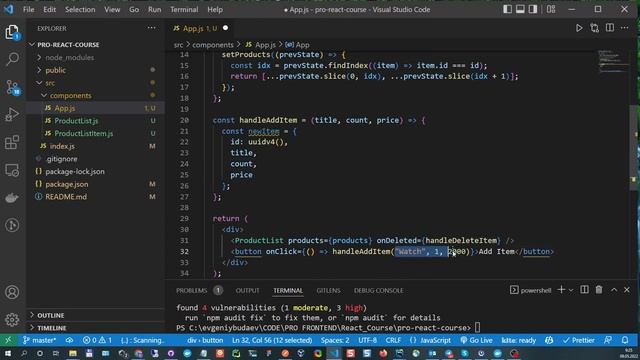
Task: Toggle the bottom Panel layout
Action: tap(520, 9)
